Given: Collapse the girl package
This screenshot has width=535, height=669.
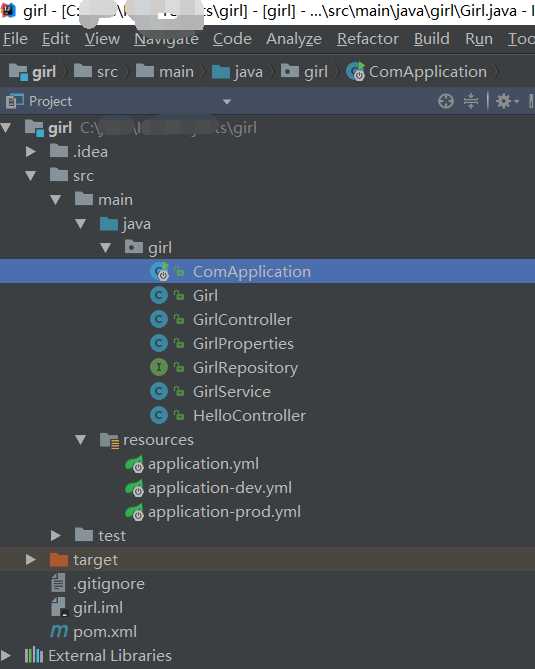Looking at the screenshot, I should [106, 248].
